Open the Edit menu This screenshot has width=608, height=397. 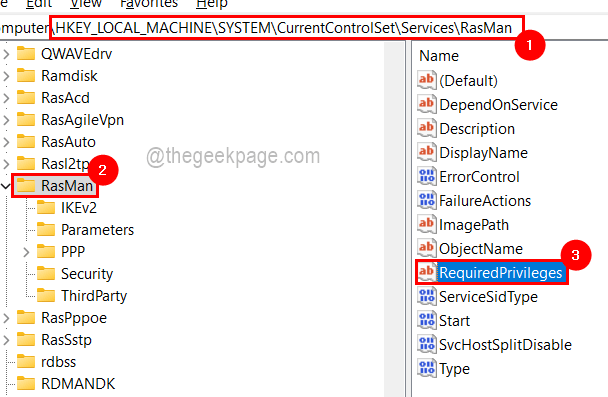point(39,3)
